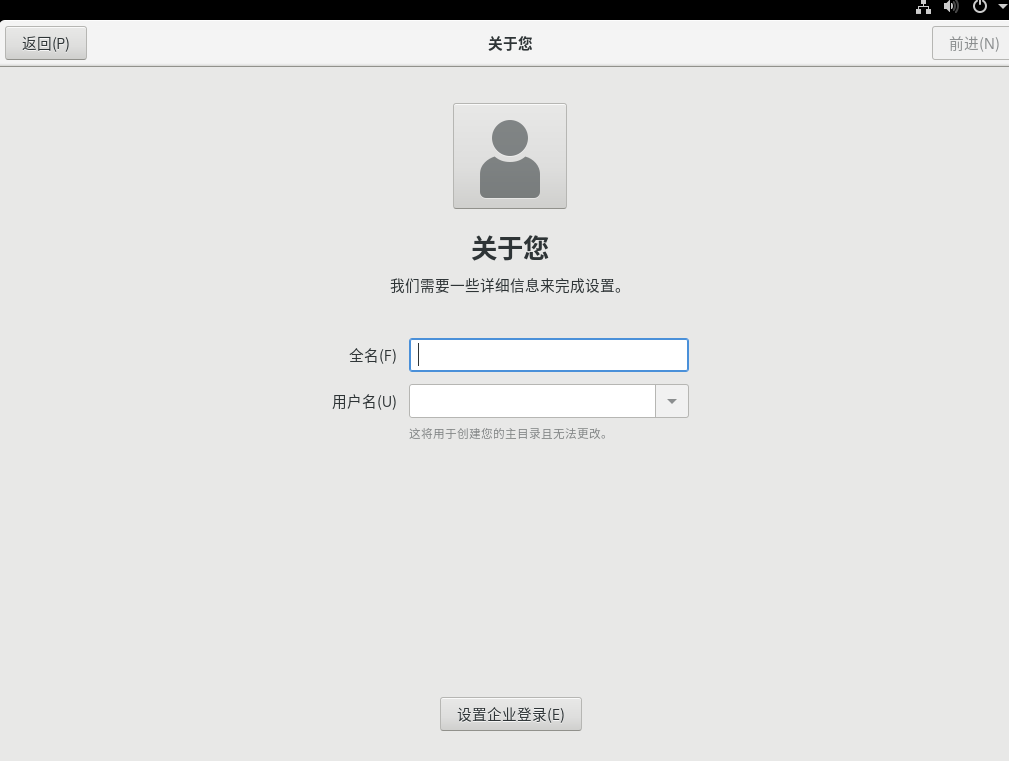Proceed with the 前进(N) button

pos(972,43)
